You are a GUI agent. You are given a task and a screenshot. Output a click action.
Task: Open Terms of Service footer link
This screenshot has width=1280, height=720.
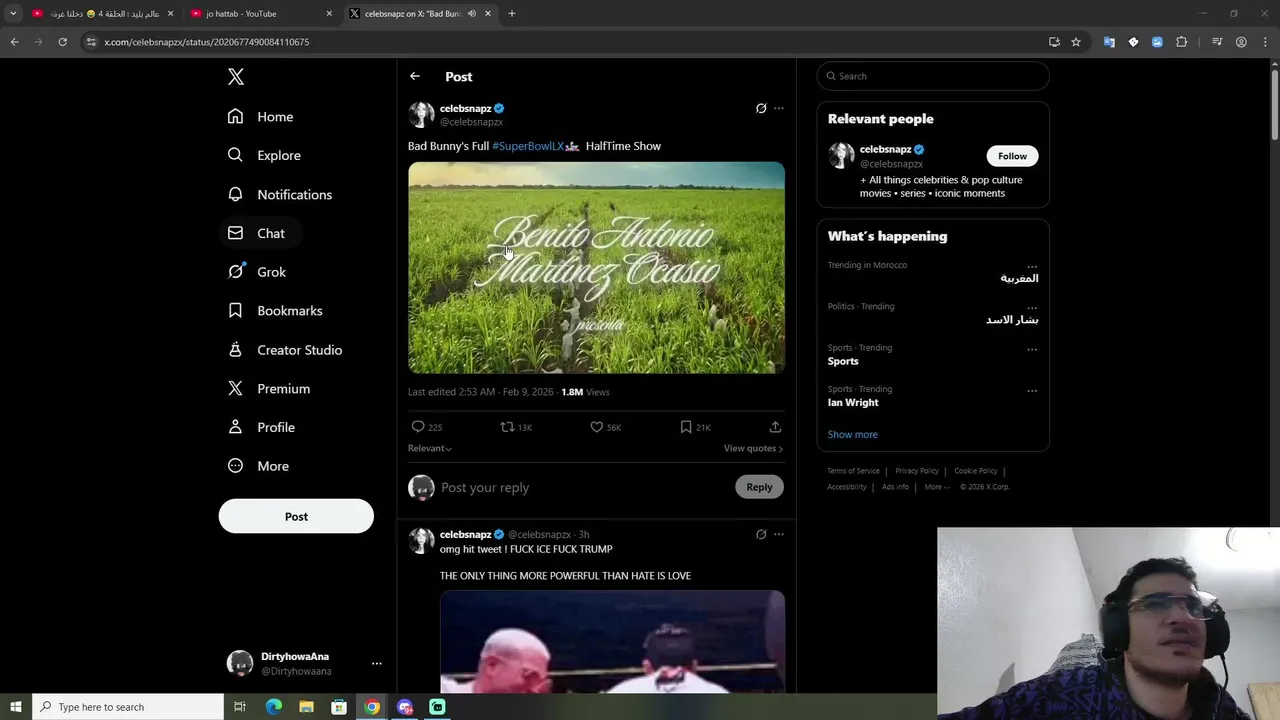(x=853, y=471)
